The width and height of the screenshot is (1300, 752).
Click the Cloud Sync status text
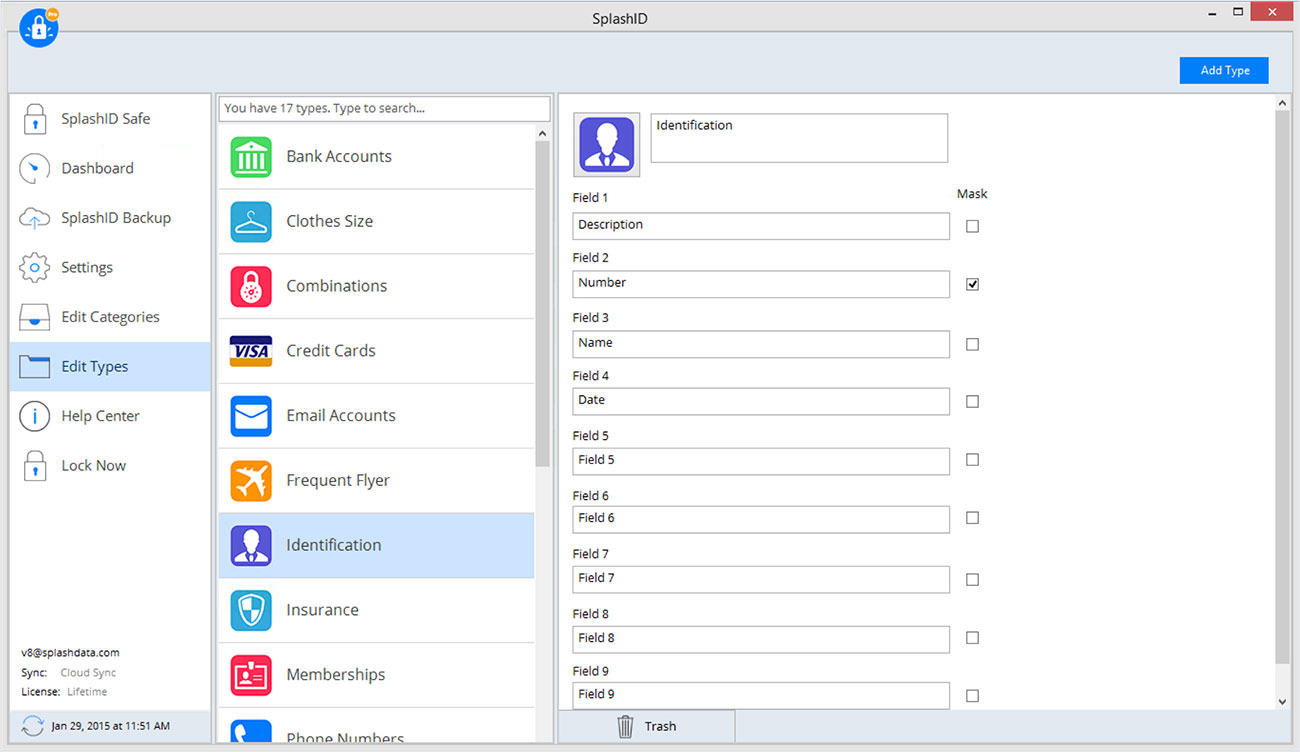pos(88,673)
